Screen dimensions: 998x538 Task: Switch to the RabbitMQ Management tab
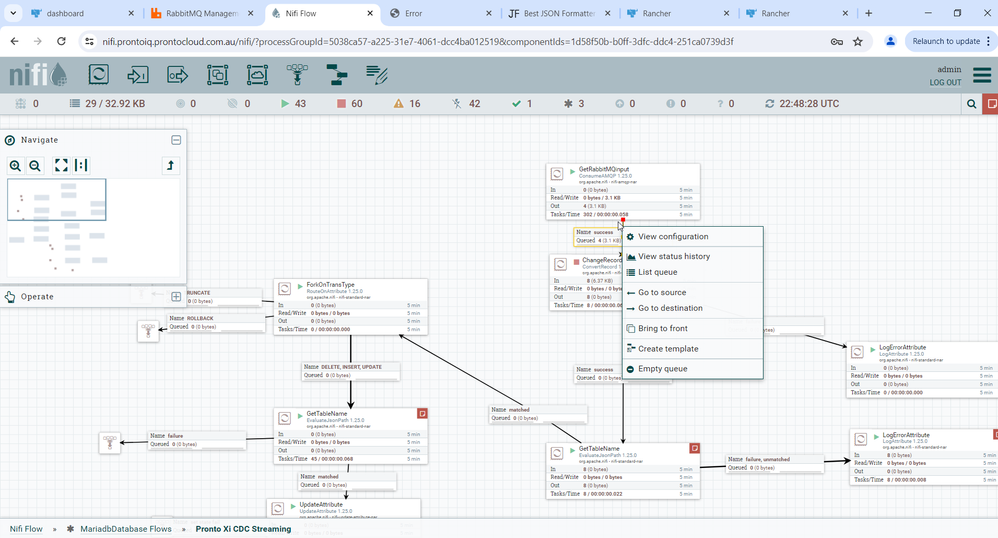202,13
